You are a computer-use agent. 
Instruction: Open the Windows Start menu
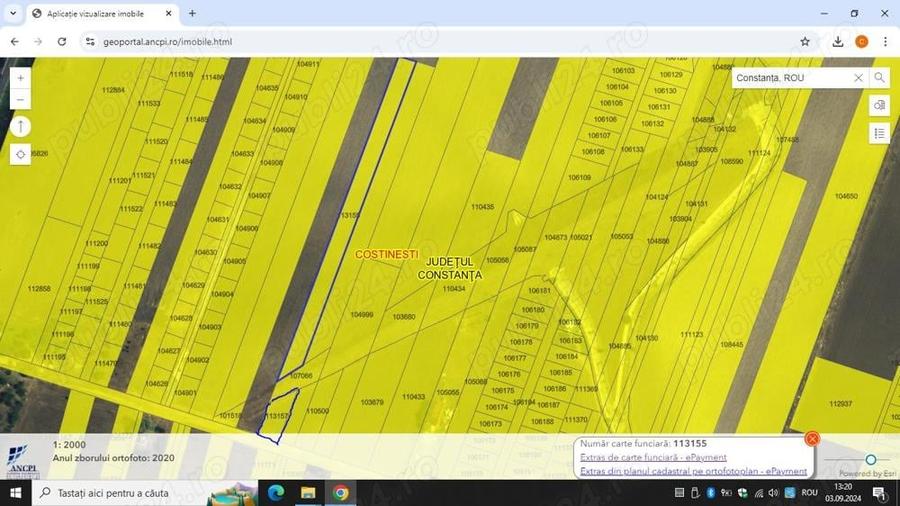15,493
